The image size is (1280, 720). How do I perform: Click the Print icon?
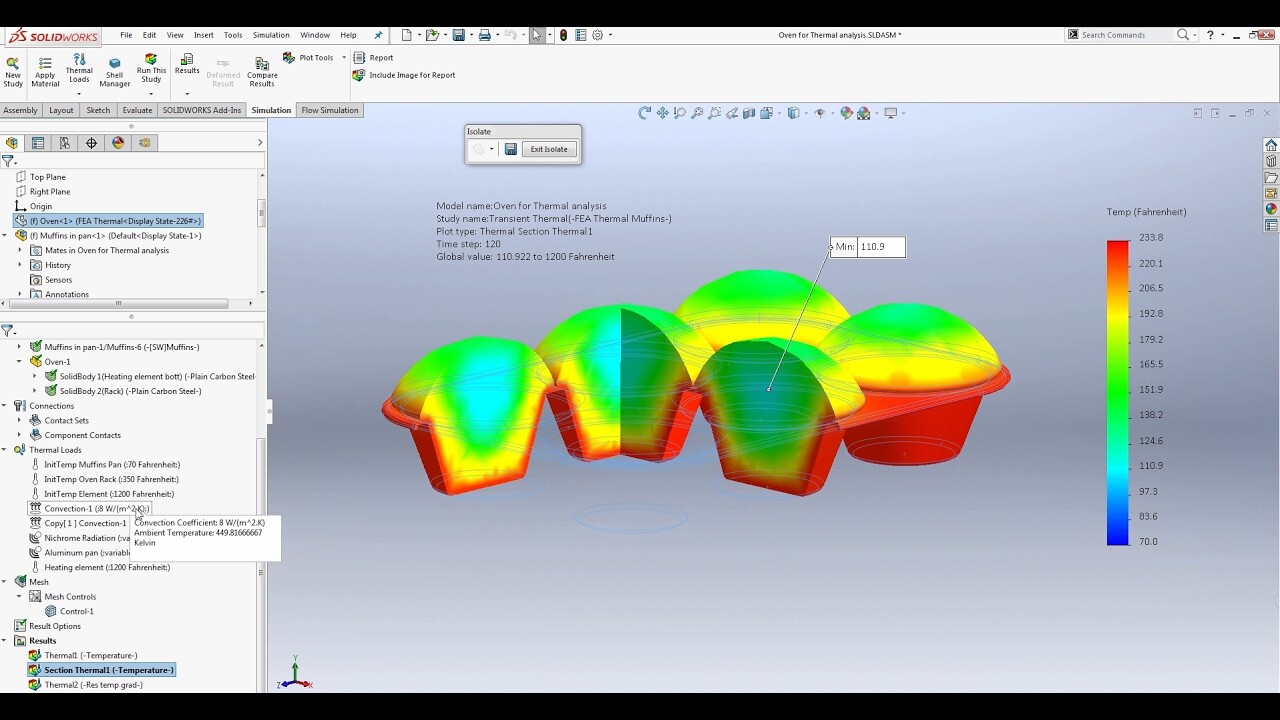click(x=484, y=35)
